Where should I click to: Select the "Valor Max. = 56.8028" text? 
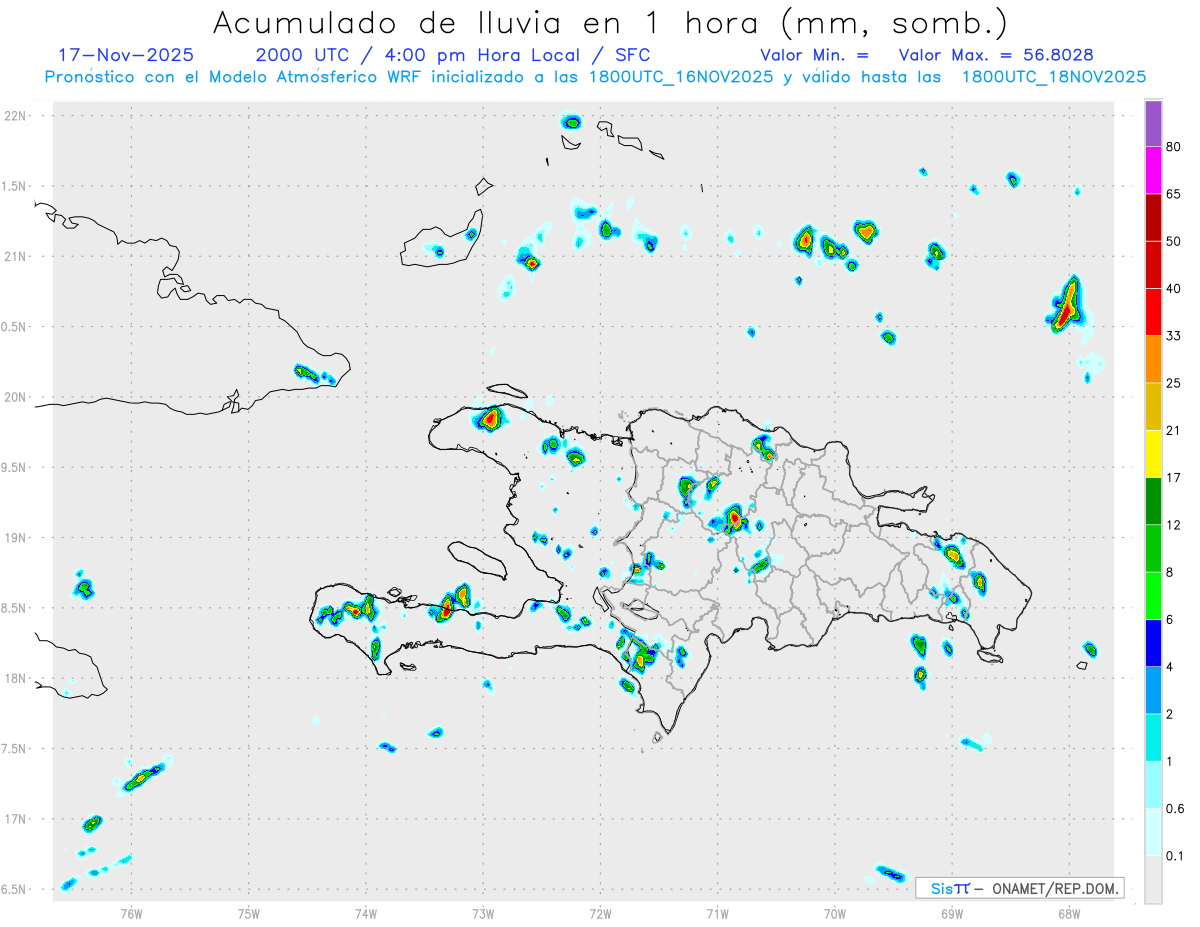point(996,55)
